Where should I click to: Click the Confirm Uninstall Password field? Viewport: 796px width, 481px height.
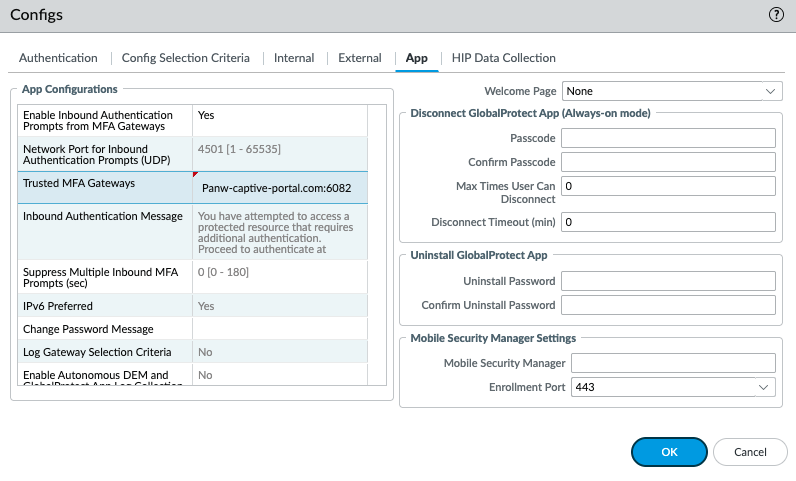coord(668,305)
